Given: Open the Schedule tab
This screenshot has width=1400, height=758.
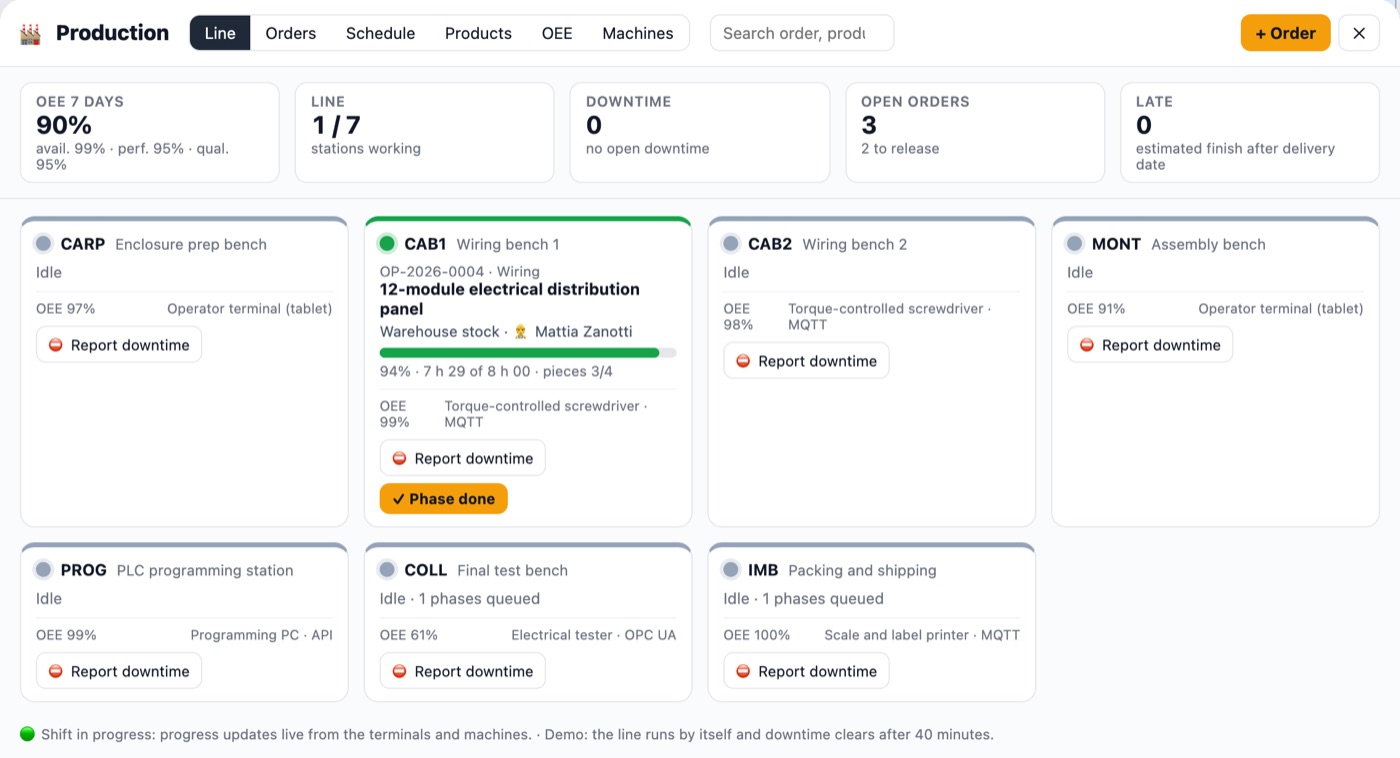Looking at the screenshot, I should tap(380, 33).
